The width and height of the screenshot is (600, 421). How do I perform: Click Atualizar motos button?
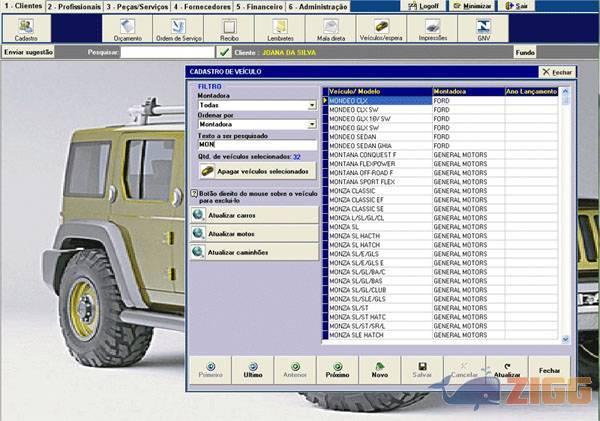pyautogui.click(x=254, y=233)
